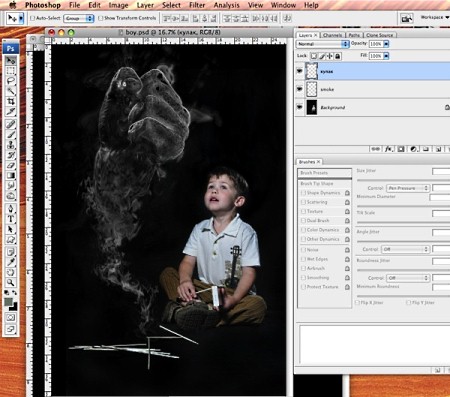Hide the Background layer
Image resolution: width=450 pixels, height=397 pixels.
[x=299, y=107]
